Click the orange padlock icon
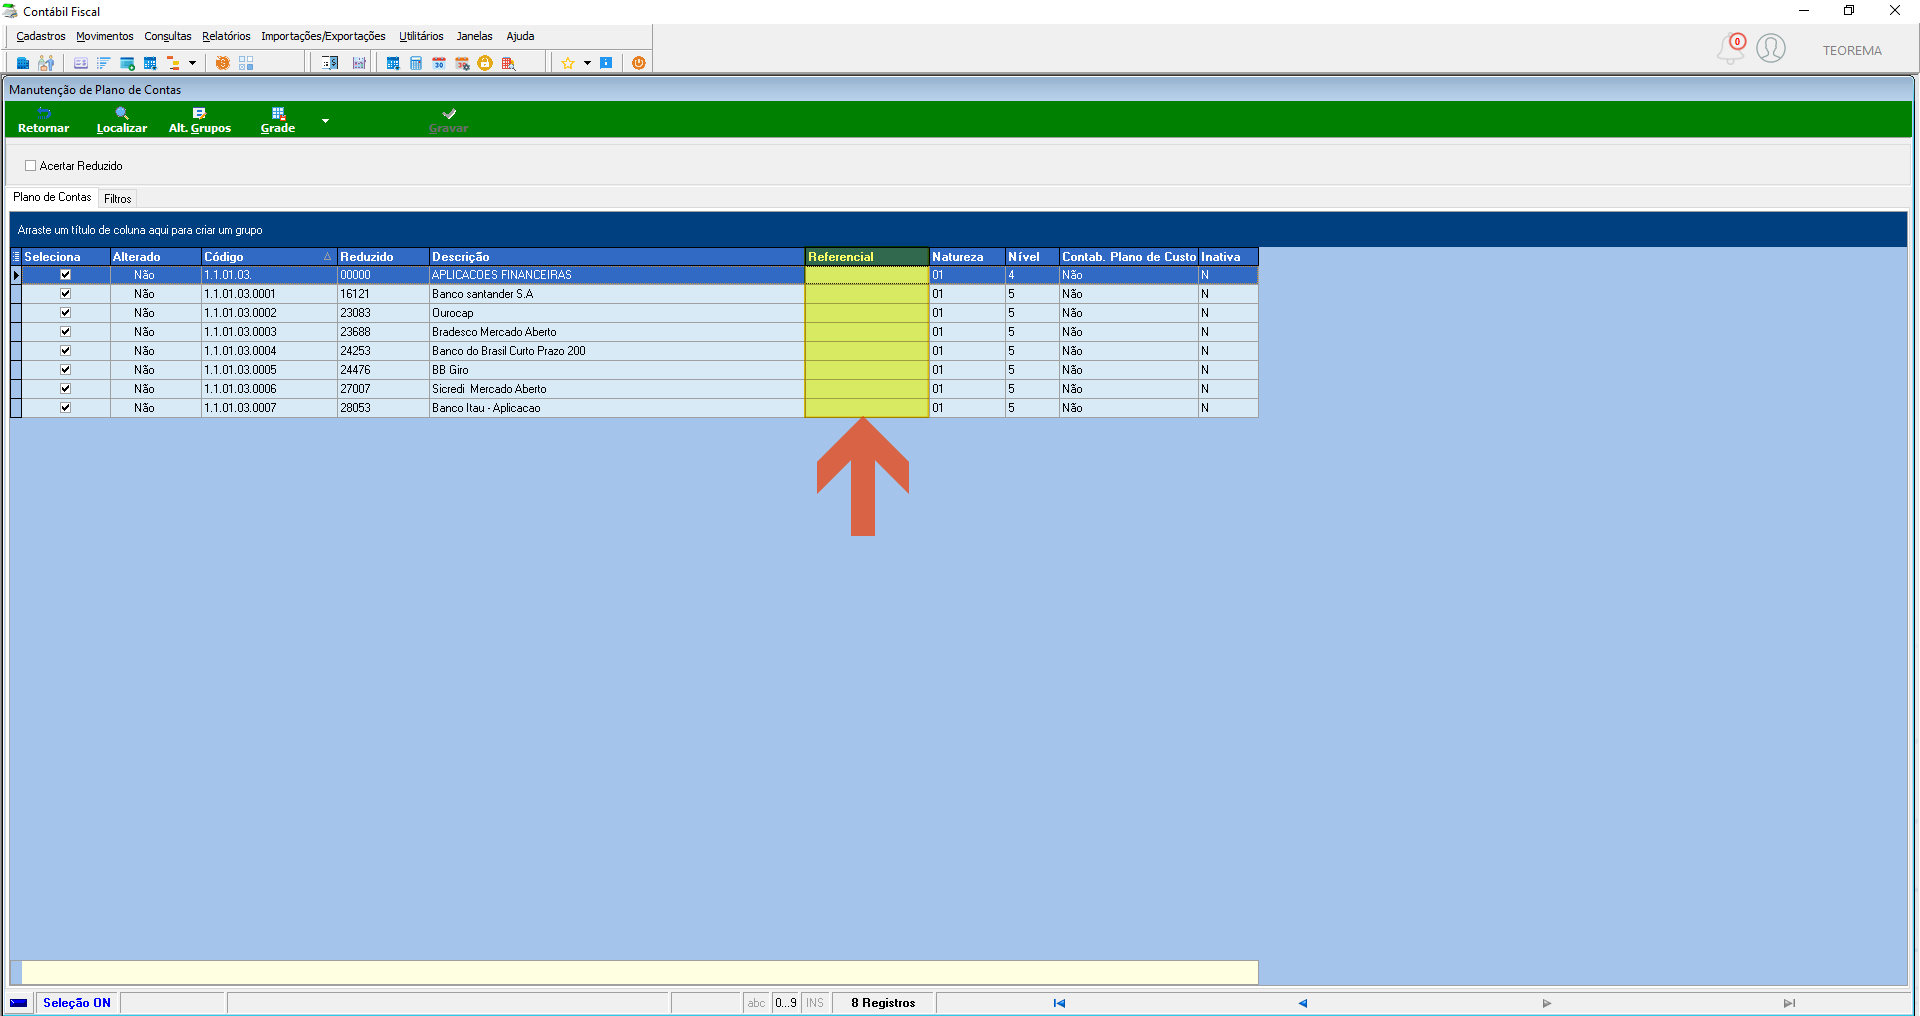 click(x=485, y=63)
